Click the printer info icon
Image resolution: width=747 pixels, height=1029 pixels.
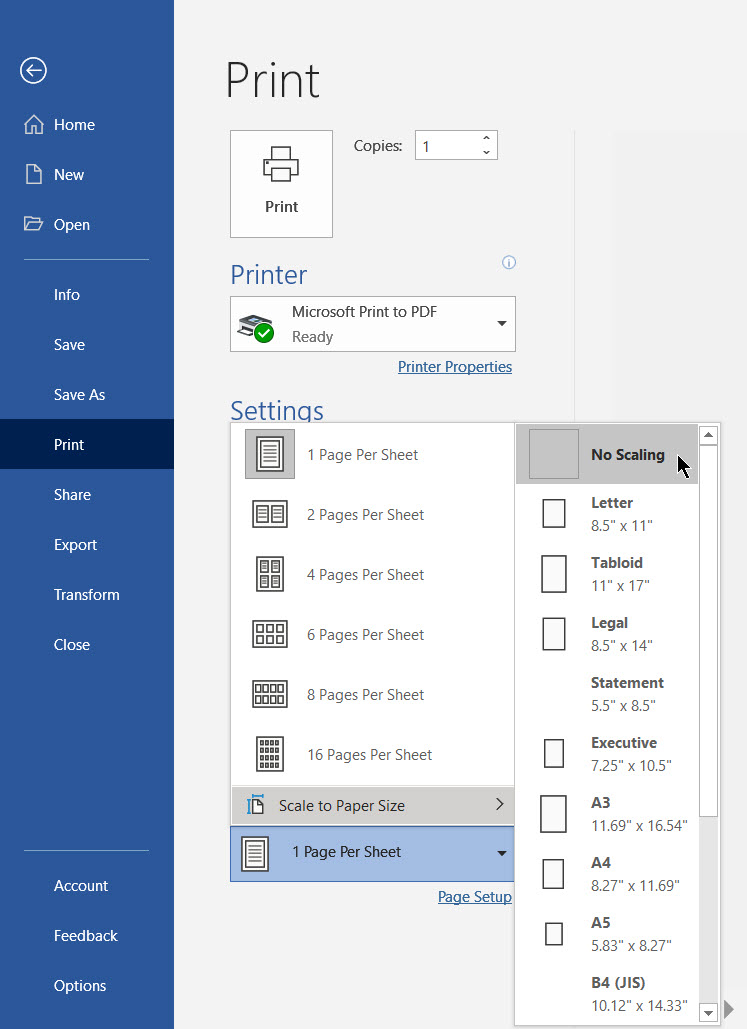click(x=509, y=262)
